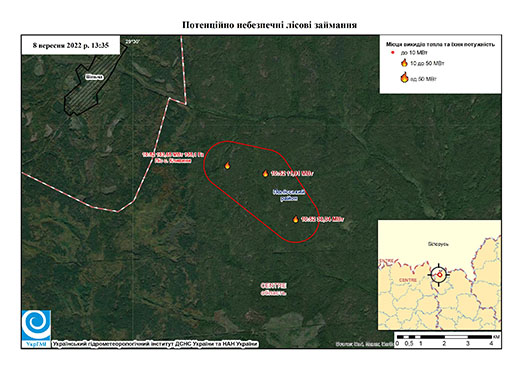
Task: Click the Esri, Maxar source attribution text
Action: [365, 344]
